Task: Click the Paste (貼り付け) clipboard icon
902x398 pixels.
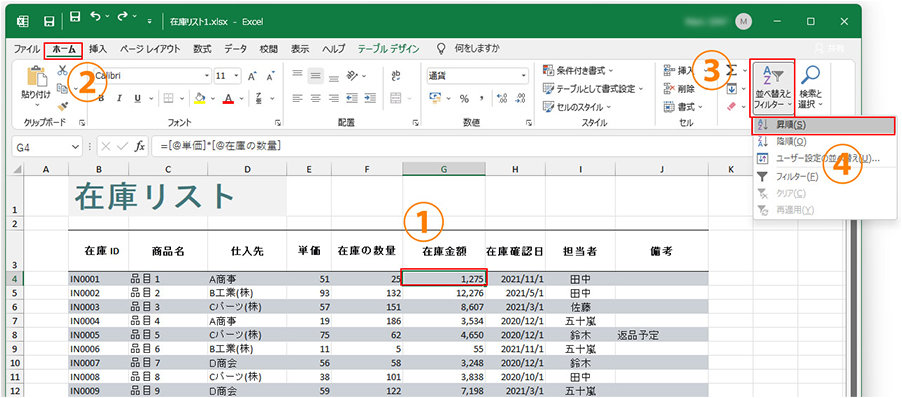Action: coord(36,76)
